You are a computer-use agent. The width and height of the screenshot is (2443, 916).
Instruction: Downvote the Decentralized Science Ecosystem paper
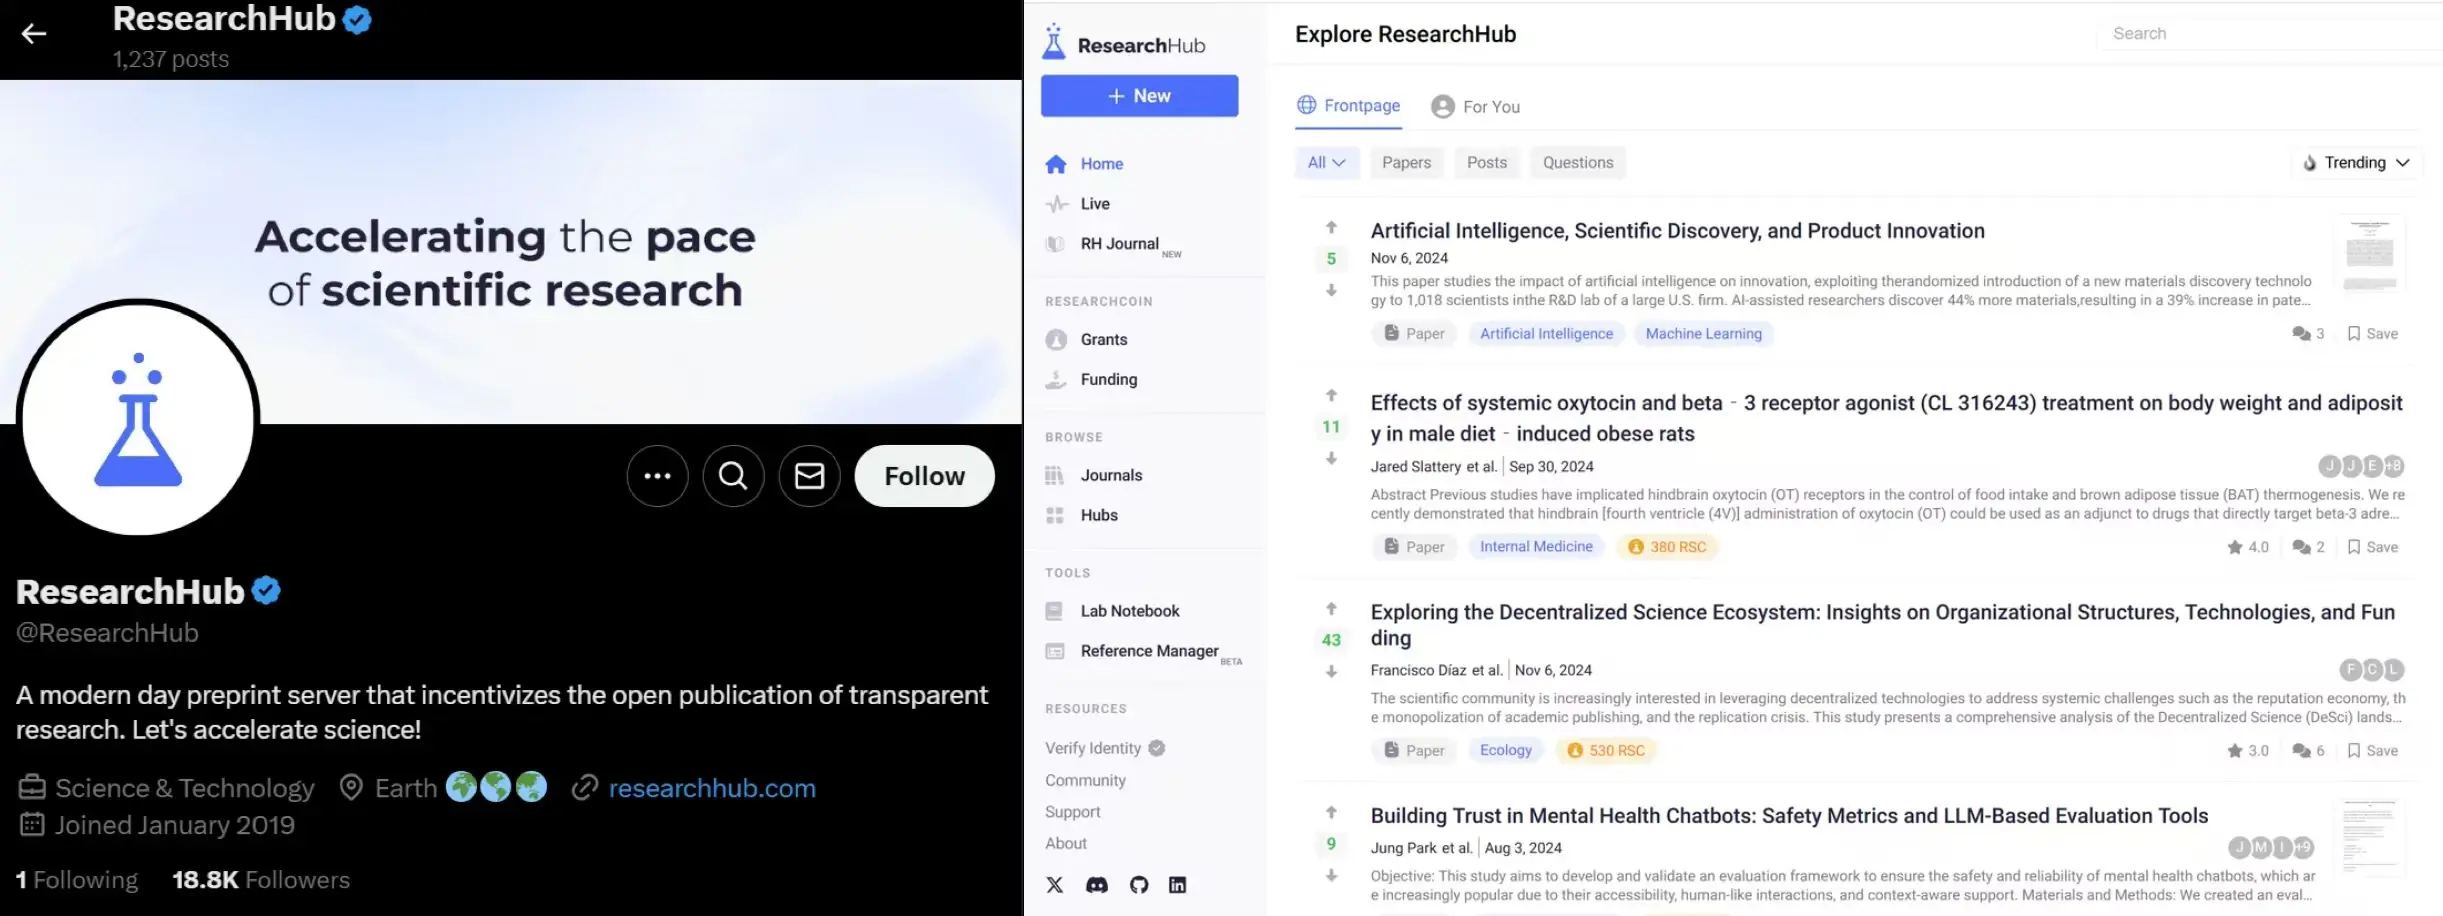tap(1331, 672)
